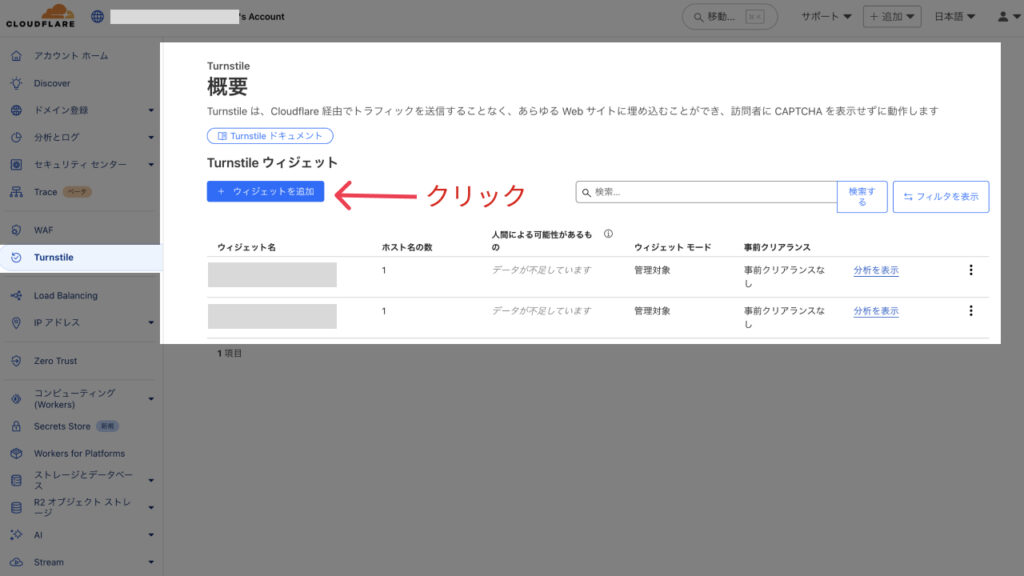Click the Discover lightbulb icon

[16, 83]
